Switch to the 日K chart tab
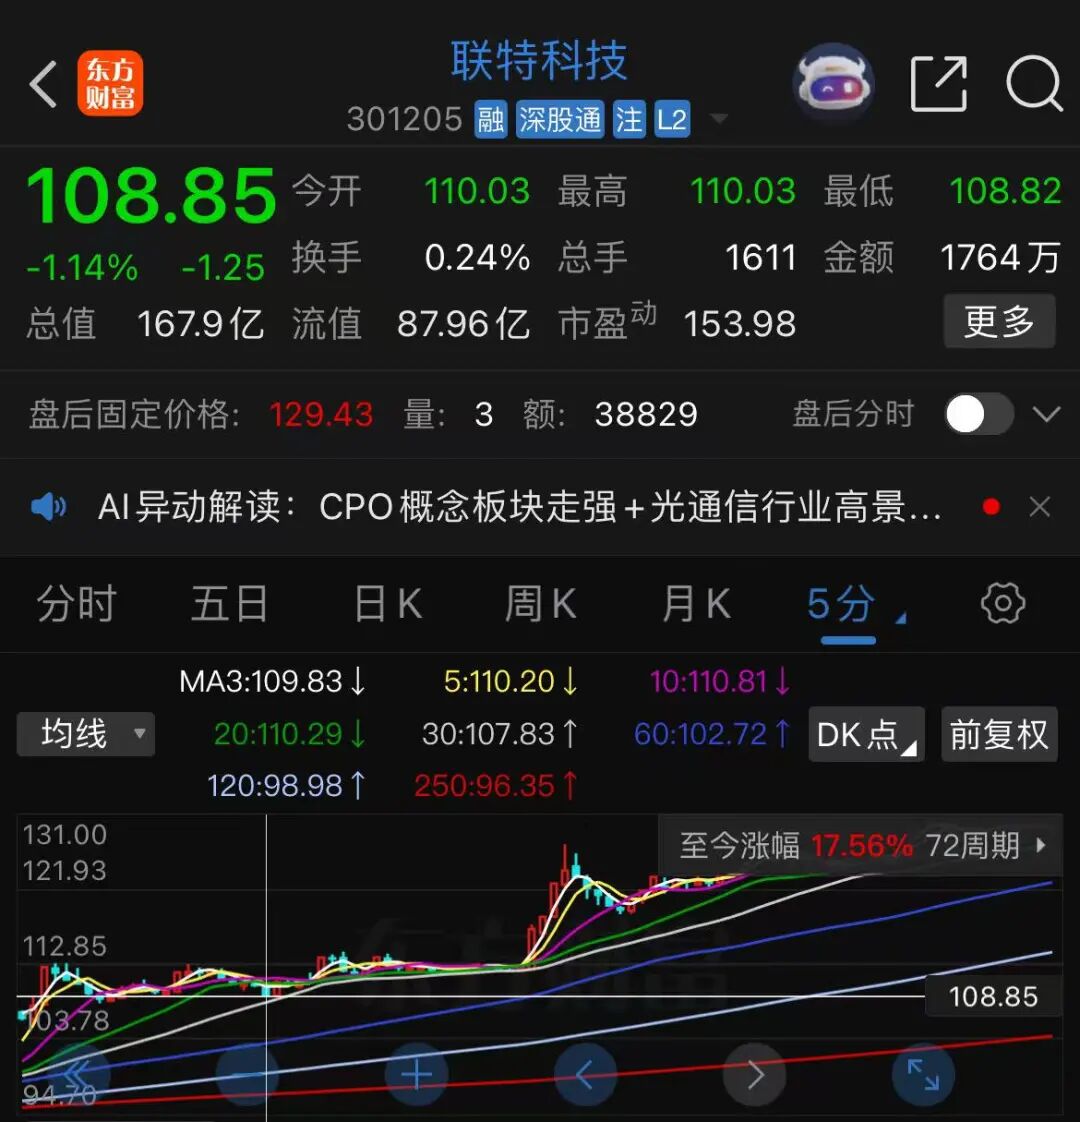Screen dimensions: 1080x1122 click(x=388, y=604)
